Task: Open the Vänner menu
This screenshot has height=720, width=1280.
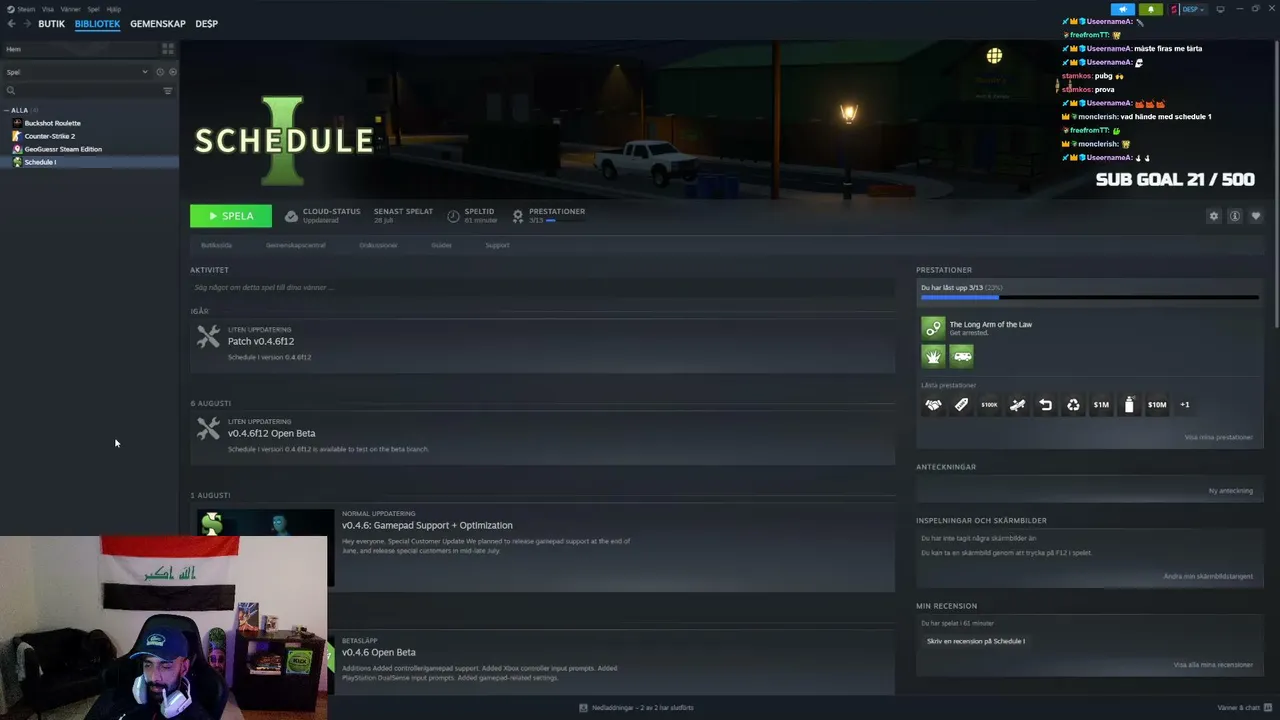Action: pos(70,9)
